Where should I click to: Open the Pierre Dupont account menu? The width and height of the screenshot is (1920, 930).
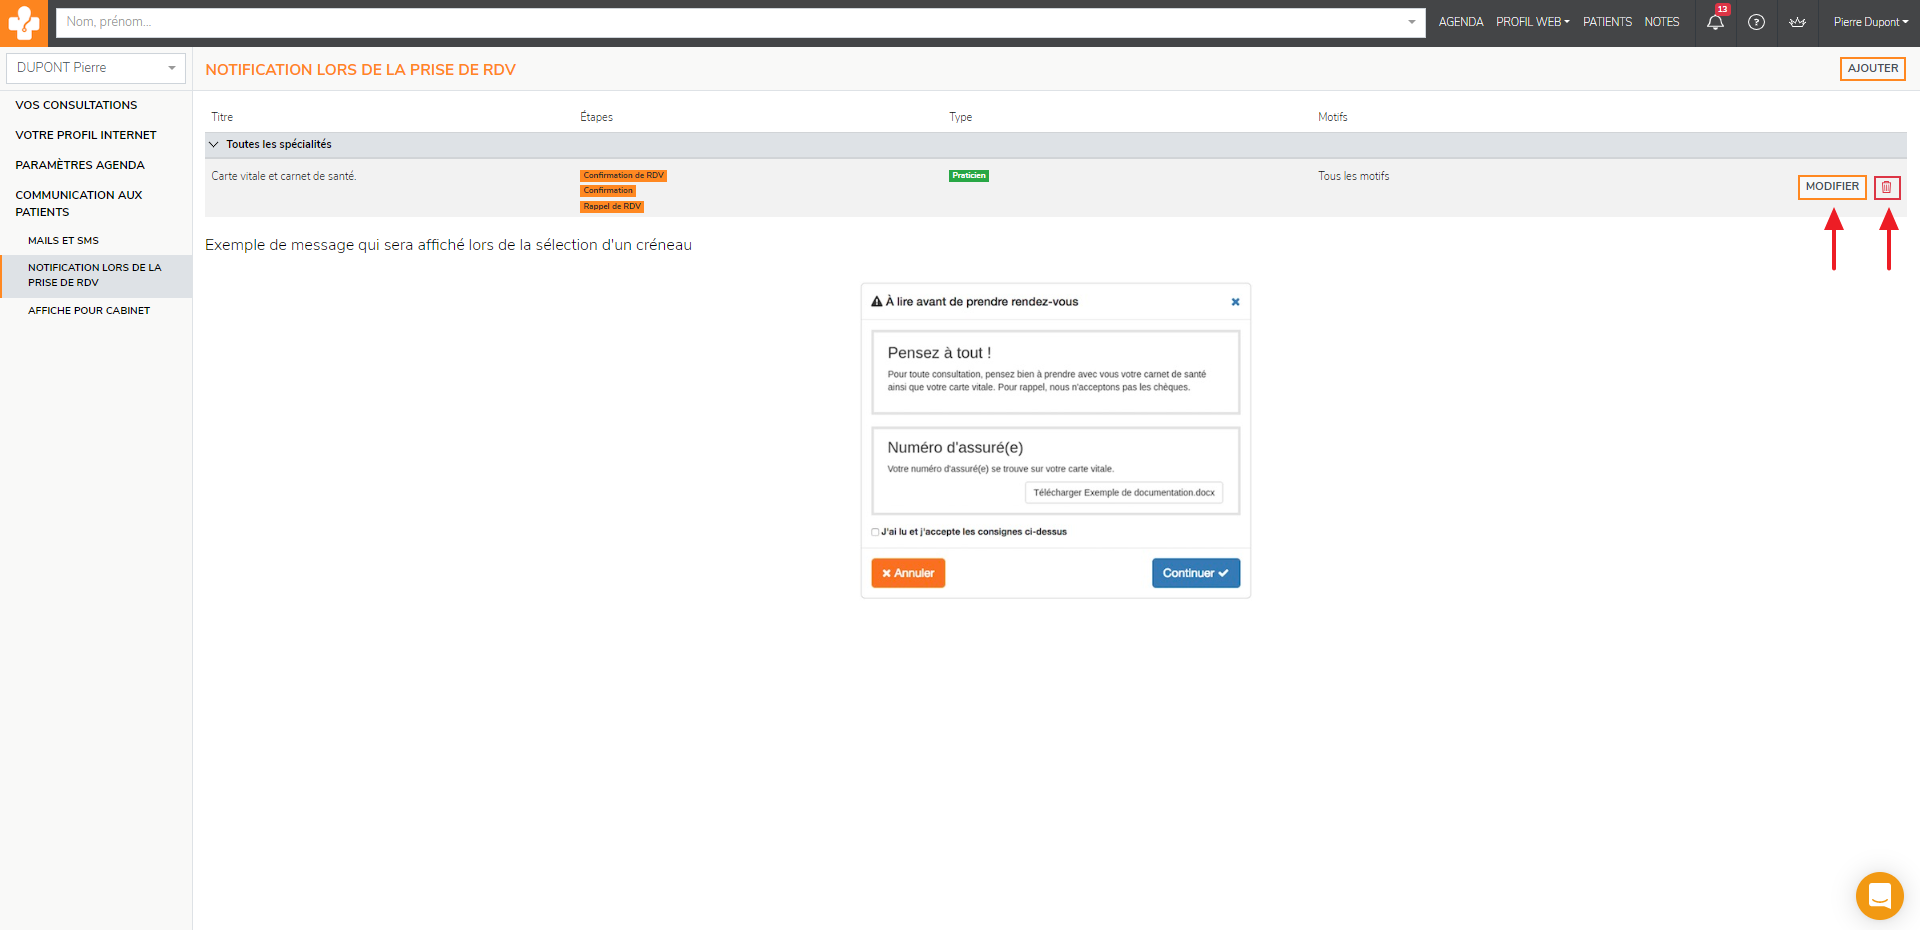(1870, 22)
